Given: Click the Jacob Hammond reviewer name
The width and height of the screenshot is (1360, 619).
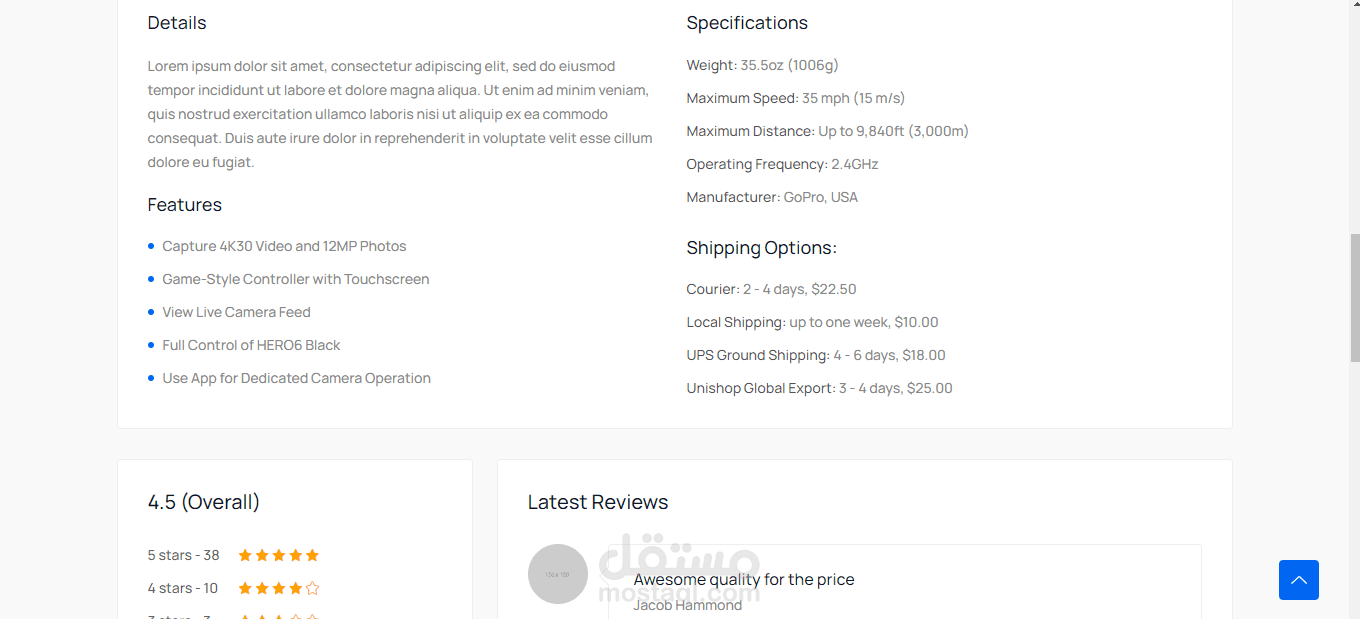Looking at the screenshot, I should click(x=688, y=605).
